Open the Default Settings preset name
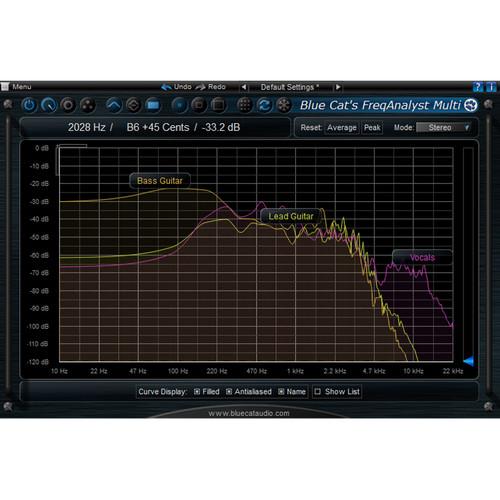The image size is (500, 500). tap(290, 87)
